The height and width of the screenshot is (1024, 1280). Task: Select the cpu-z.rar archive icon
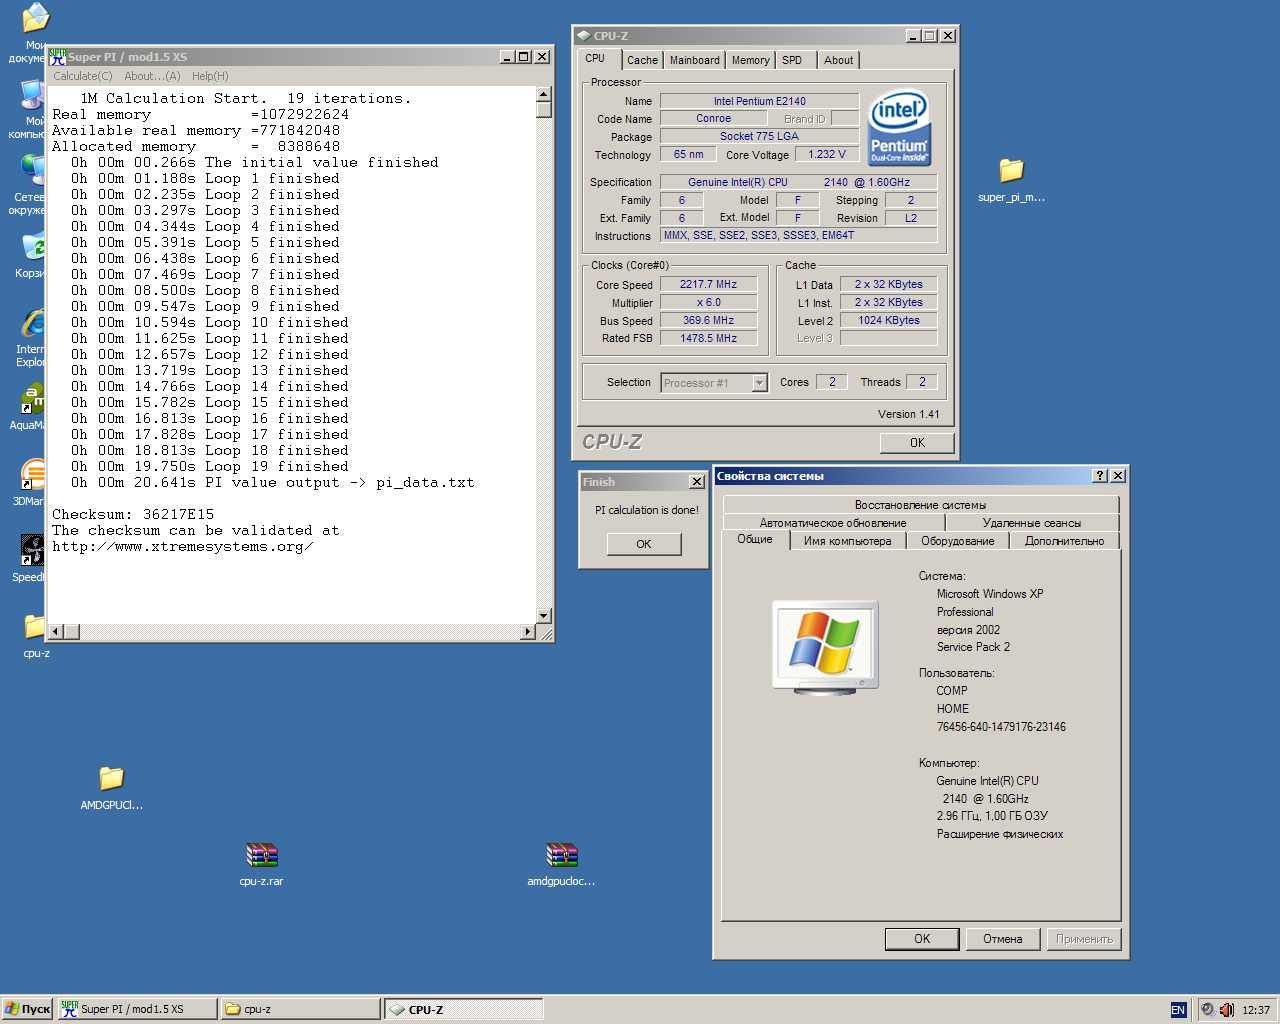click(x=261, y=855)
